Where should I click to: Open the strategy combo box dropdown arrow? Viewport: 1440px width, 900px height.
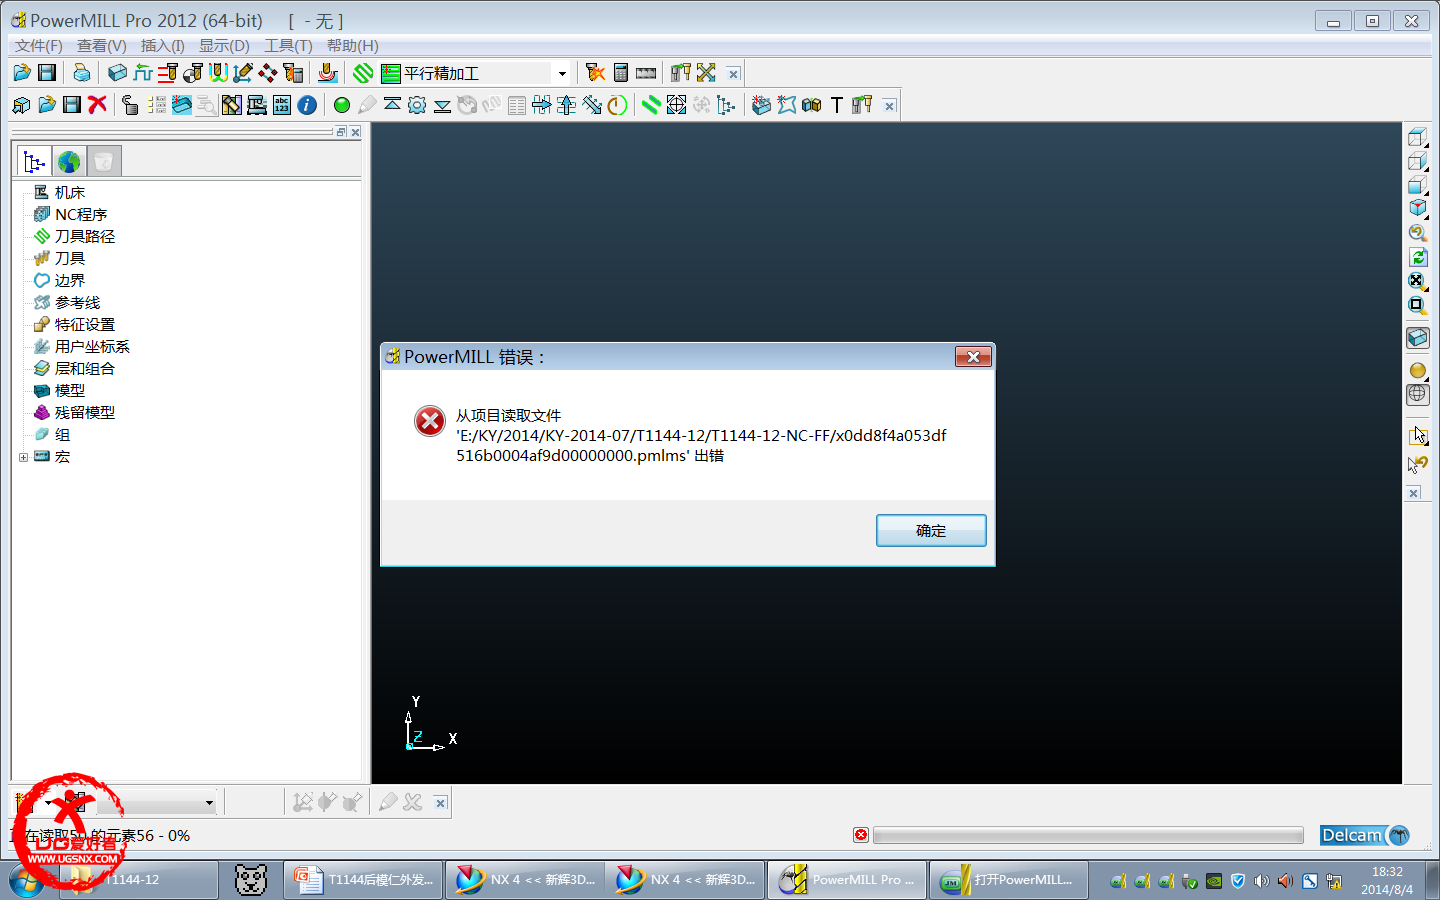tap(562, 73)
